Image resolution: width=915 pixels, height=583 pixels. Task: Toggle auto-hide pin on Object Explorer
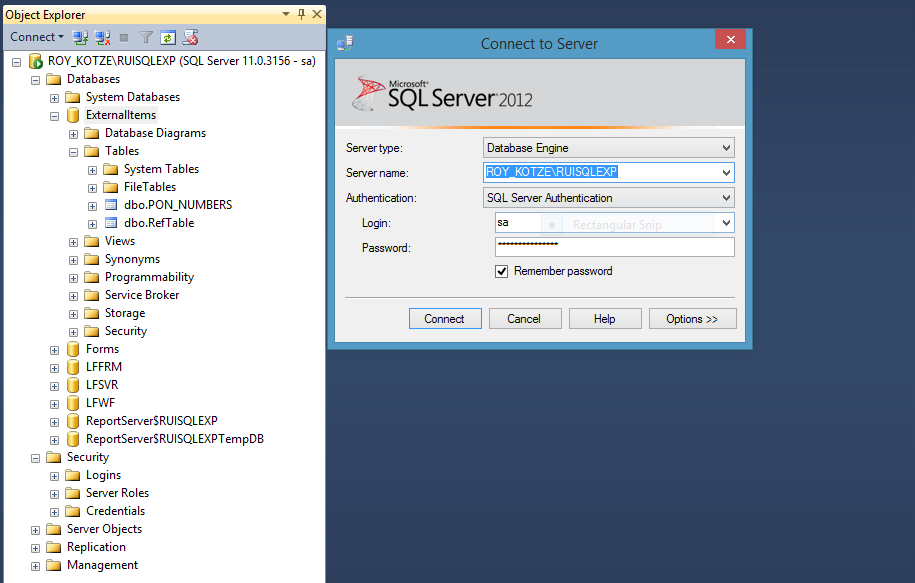[x=301, y=14]
